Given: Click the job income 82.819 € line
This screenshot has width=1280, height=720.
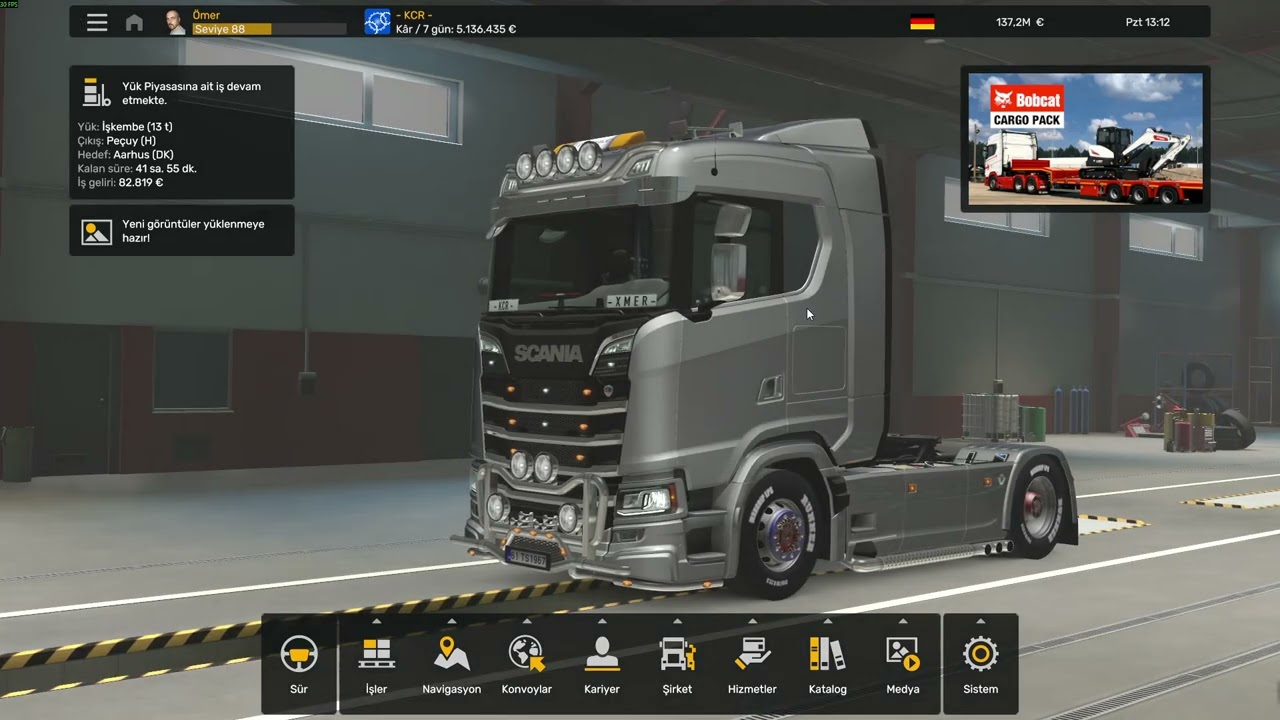Looking at the screenshot, I should point(120,183).
